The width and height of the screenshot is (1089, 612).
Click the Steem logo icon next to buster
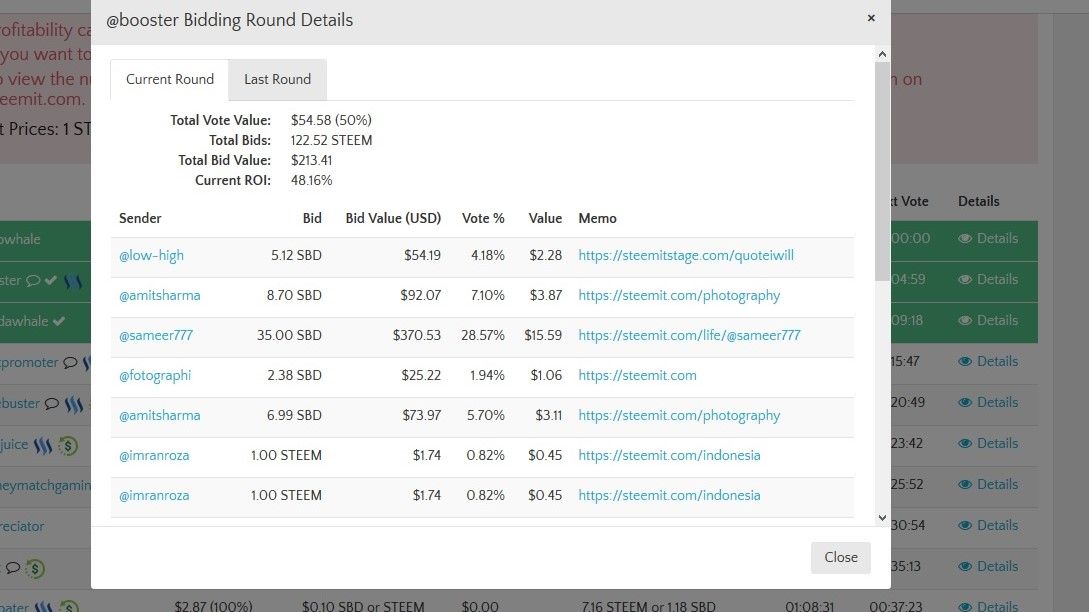click(x=74, y=404)
